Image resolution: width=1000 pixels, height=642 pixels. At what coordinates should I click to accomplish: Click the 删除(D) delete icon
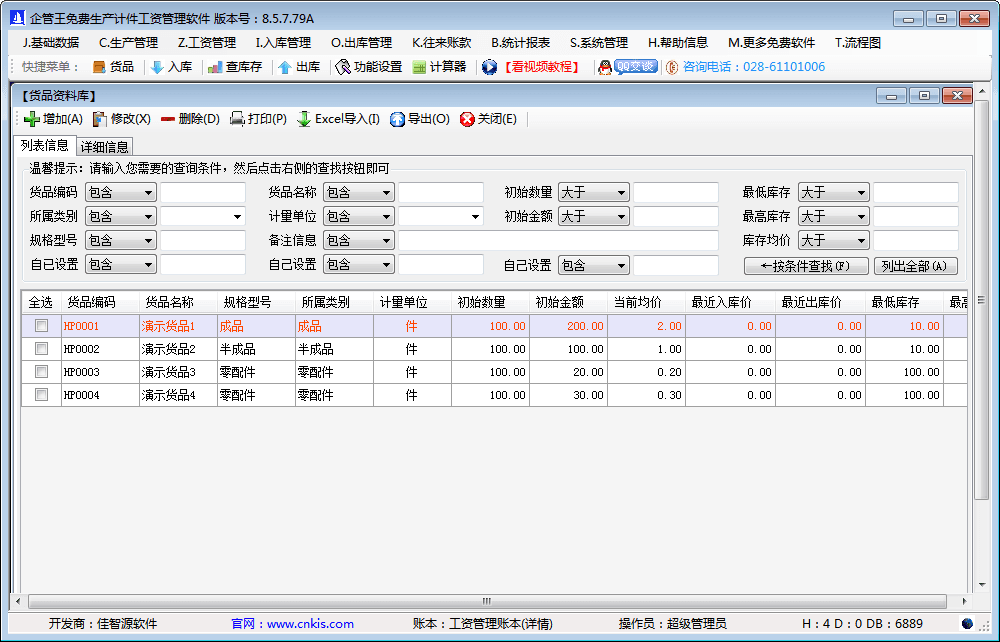click(x=167, y=119)
